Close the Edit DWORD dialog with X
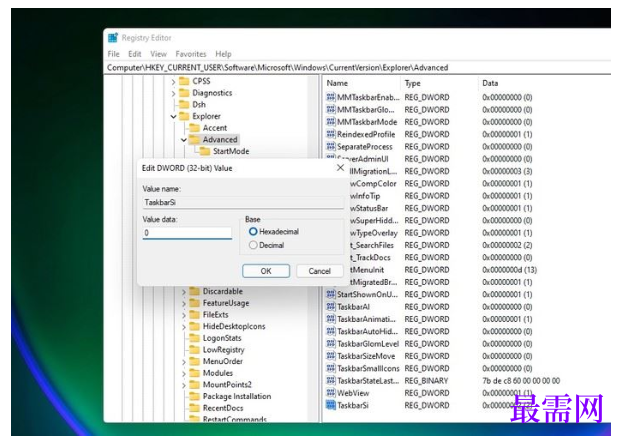622x440 pixels. 340,168
